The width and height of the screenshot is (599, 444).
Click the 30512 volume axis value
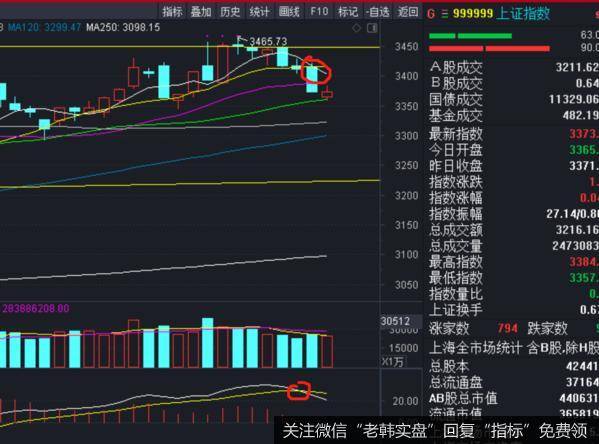pyautogui.click(x=395, y=321)
